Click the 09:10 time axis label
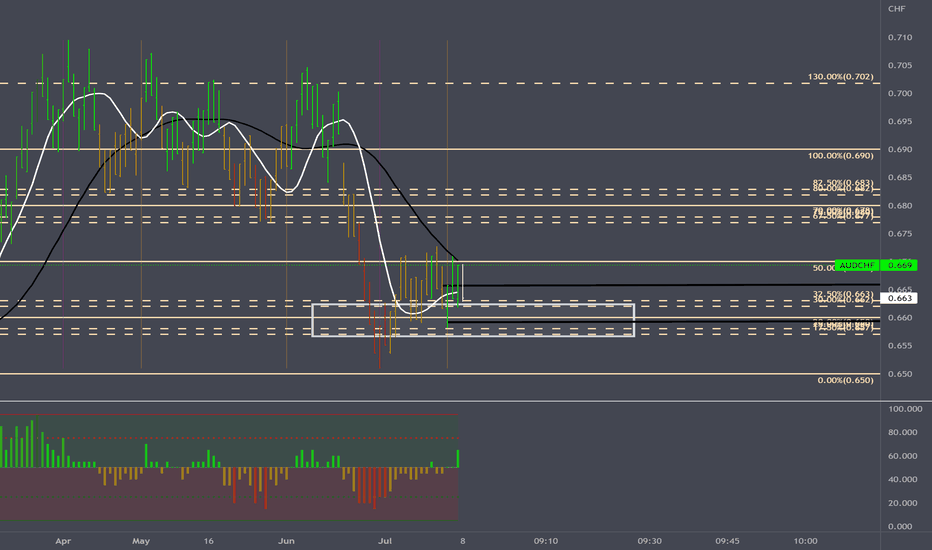 point(546,541)
